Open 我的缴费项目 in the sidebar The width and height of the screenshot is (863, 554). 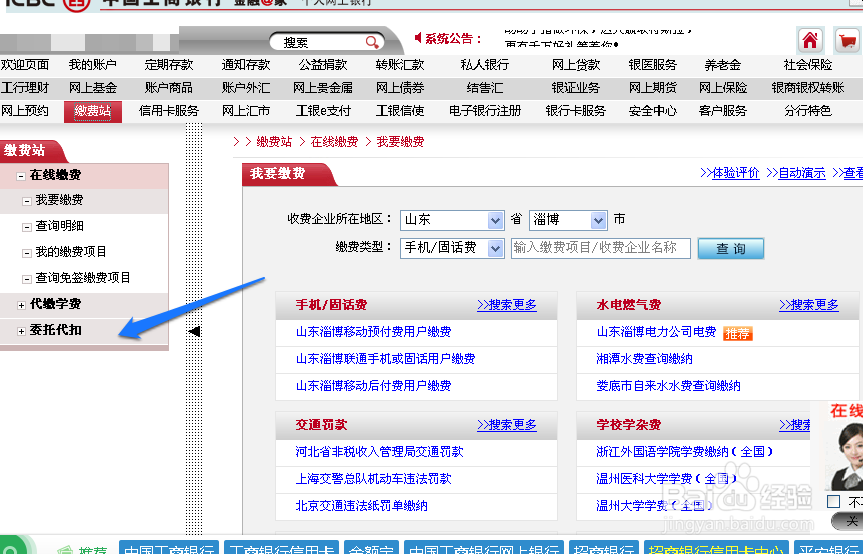point(70,252)
